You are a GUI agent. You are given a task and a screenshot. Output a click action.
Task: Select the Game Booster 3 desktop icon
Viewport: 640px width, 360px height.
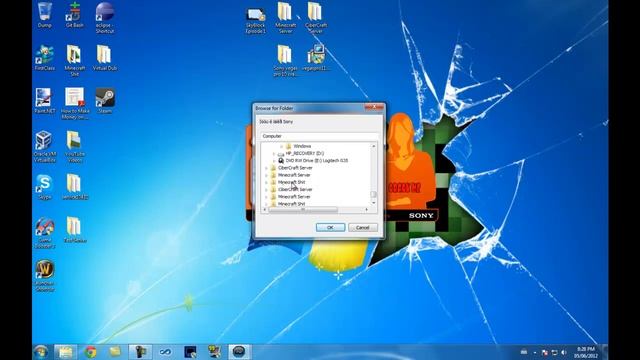coord(44,233)
